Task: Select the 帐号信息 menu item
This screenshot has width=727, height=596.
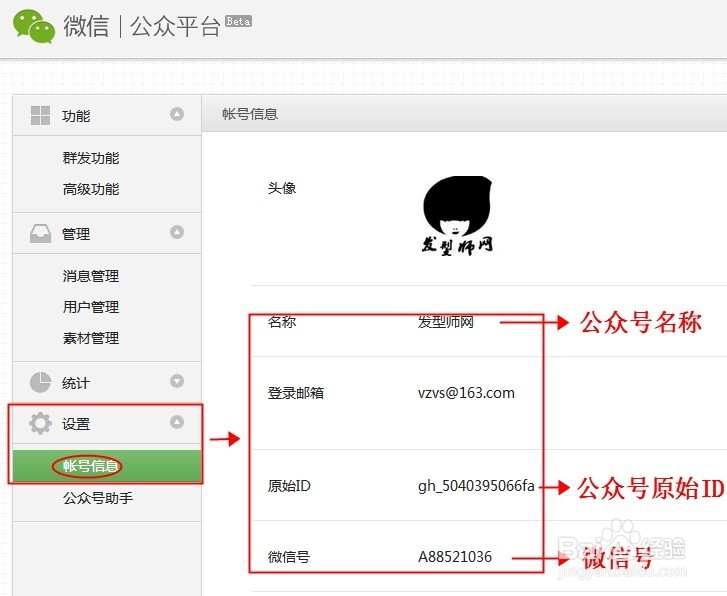Action: tap(107, 466)
